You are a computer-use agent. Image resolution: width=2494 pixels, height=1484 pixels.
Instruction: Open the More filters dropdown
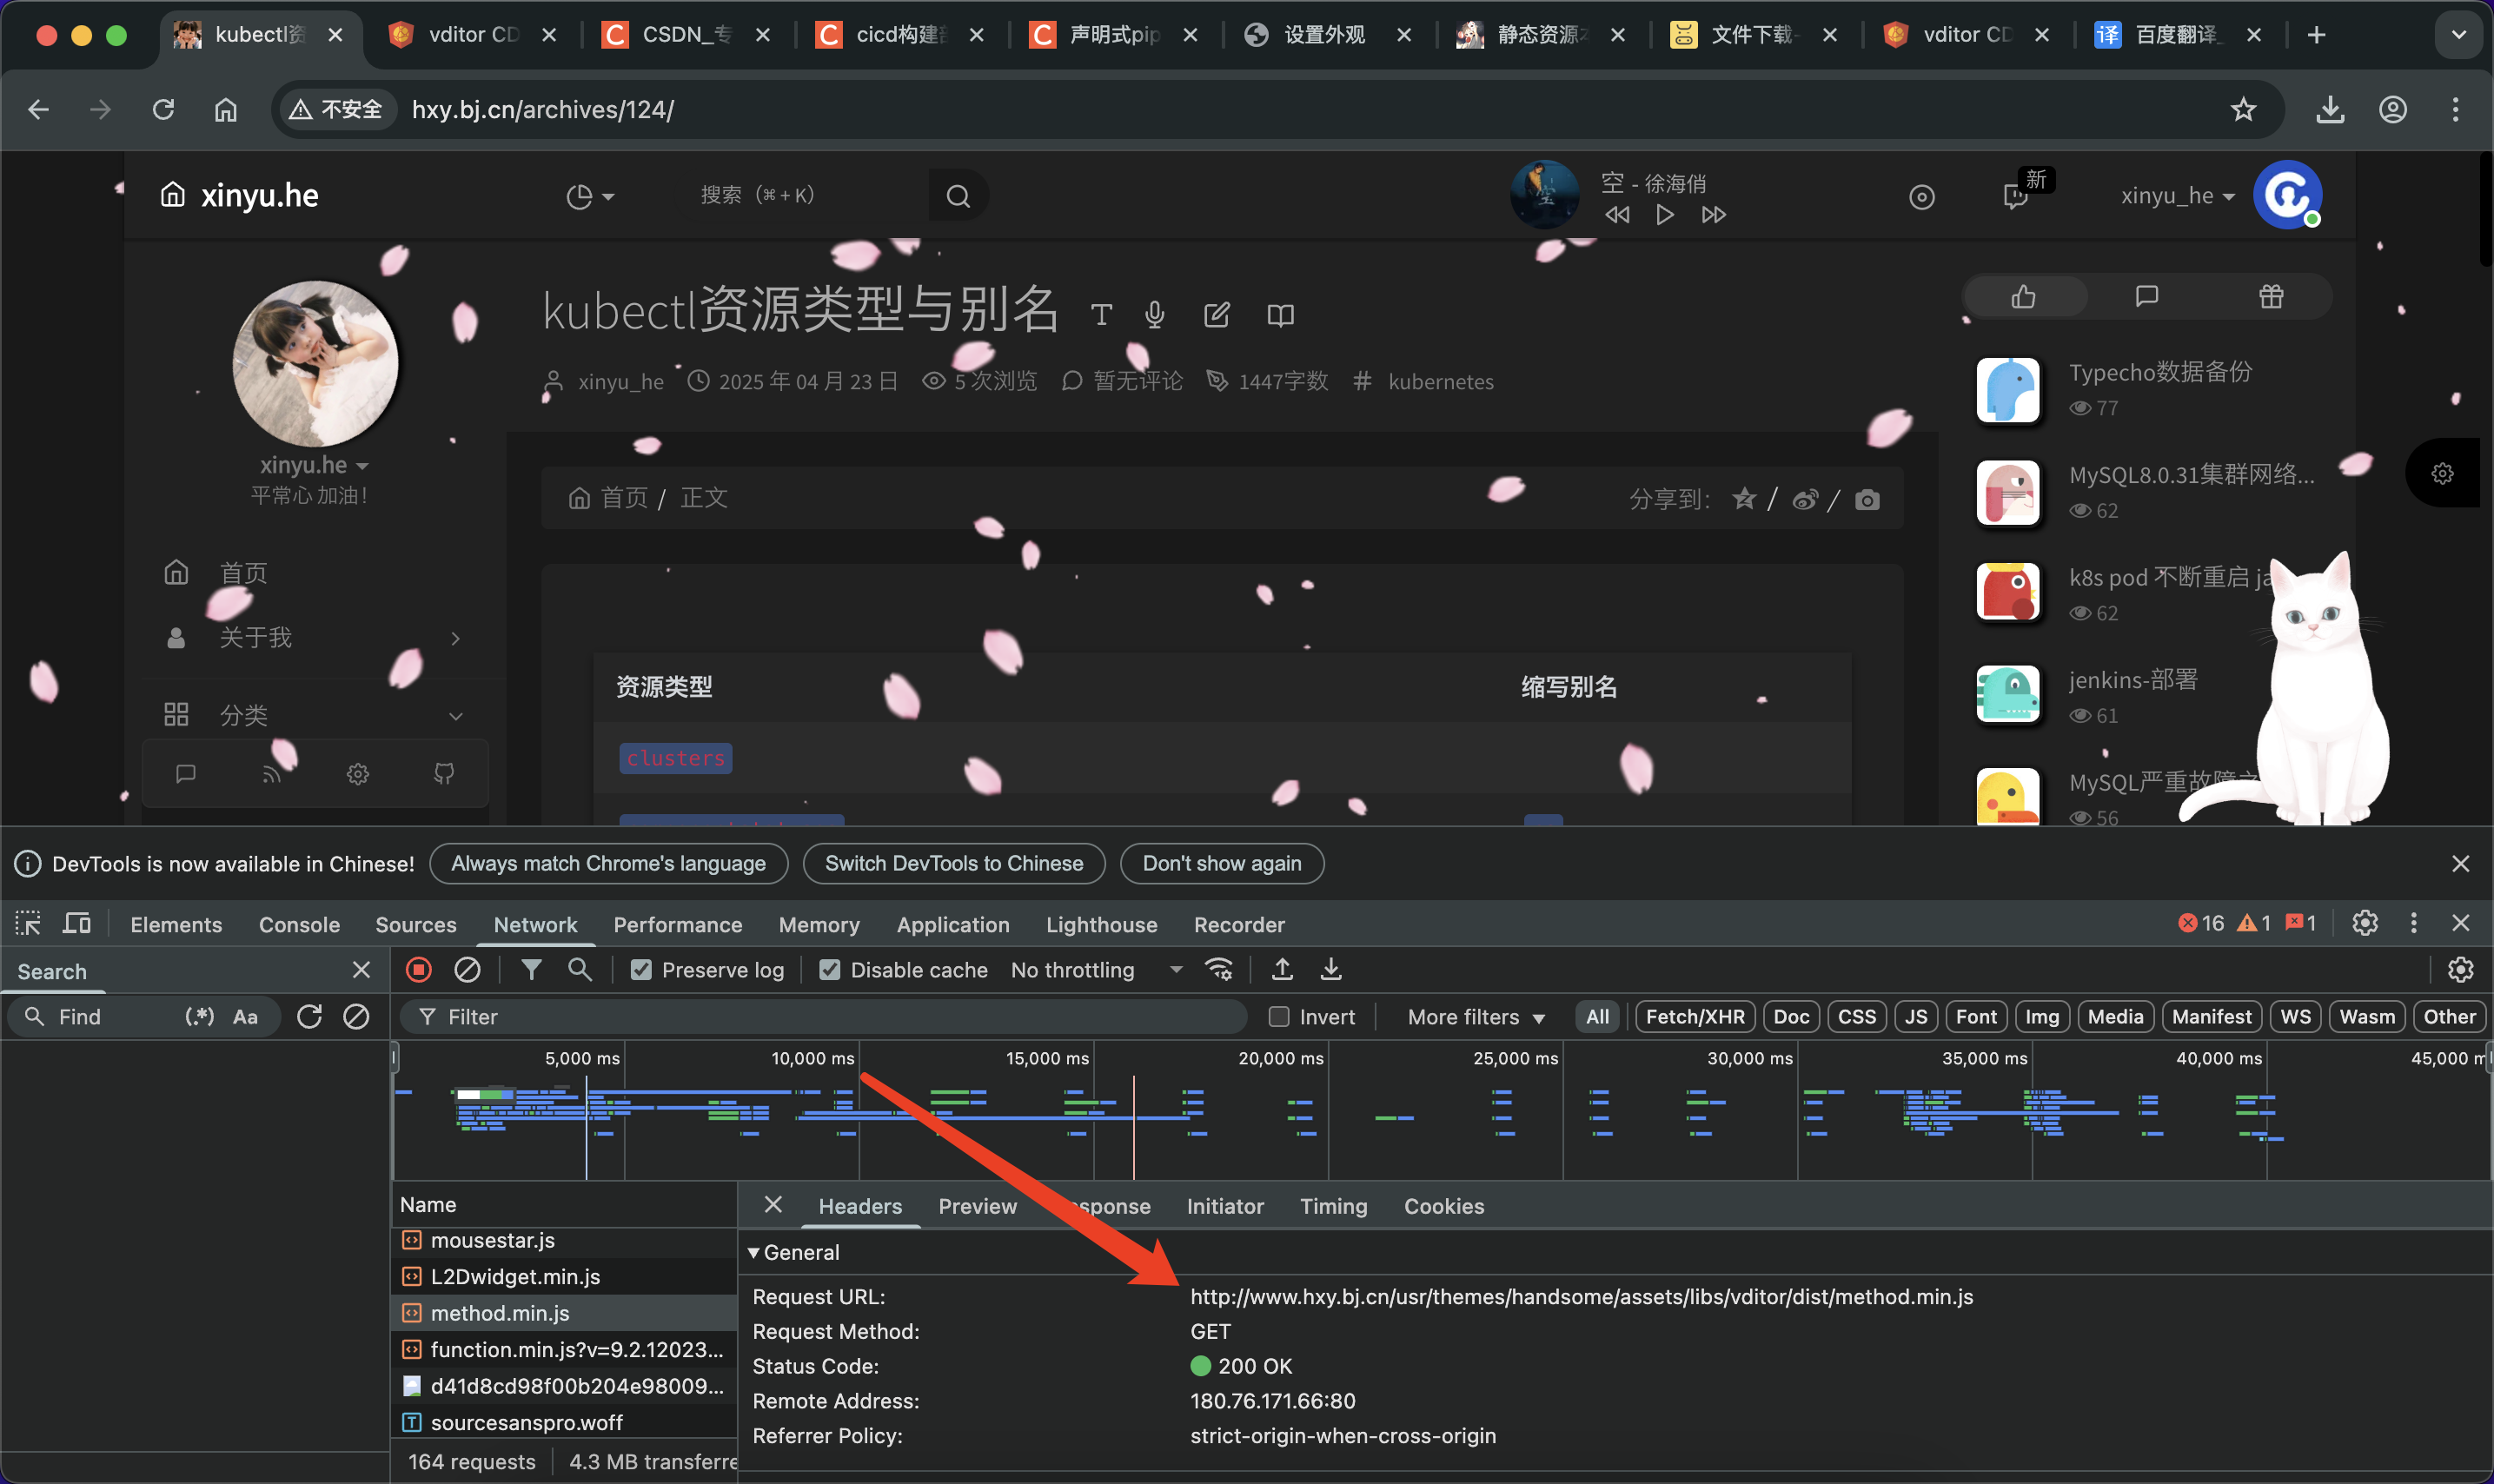pos(1476,1016)
